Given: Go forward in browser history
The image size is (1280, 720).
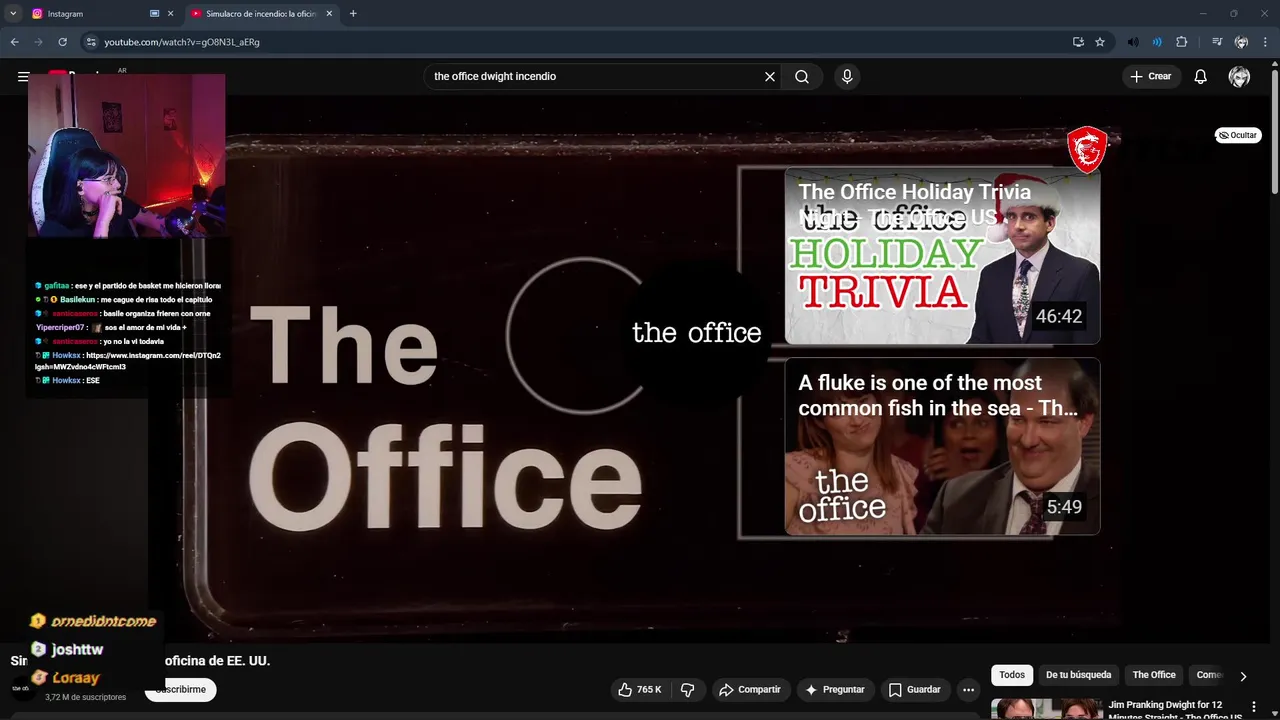Looking at the screenshot, I should tap(38, 42).
